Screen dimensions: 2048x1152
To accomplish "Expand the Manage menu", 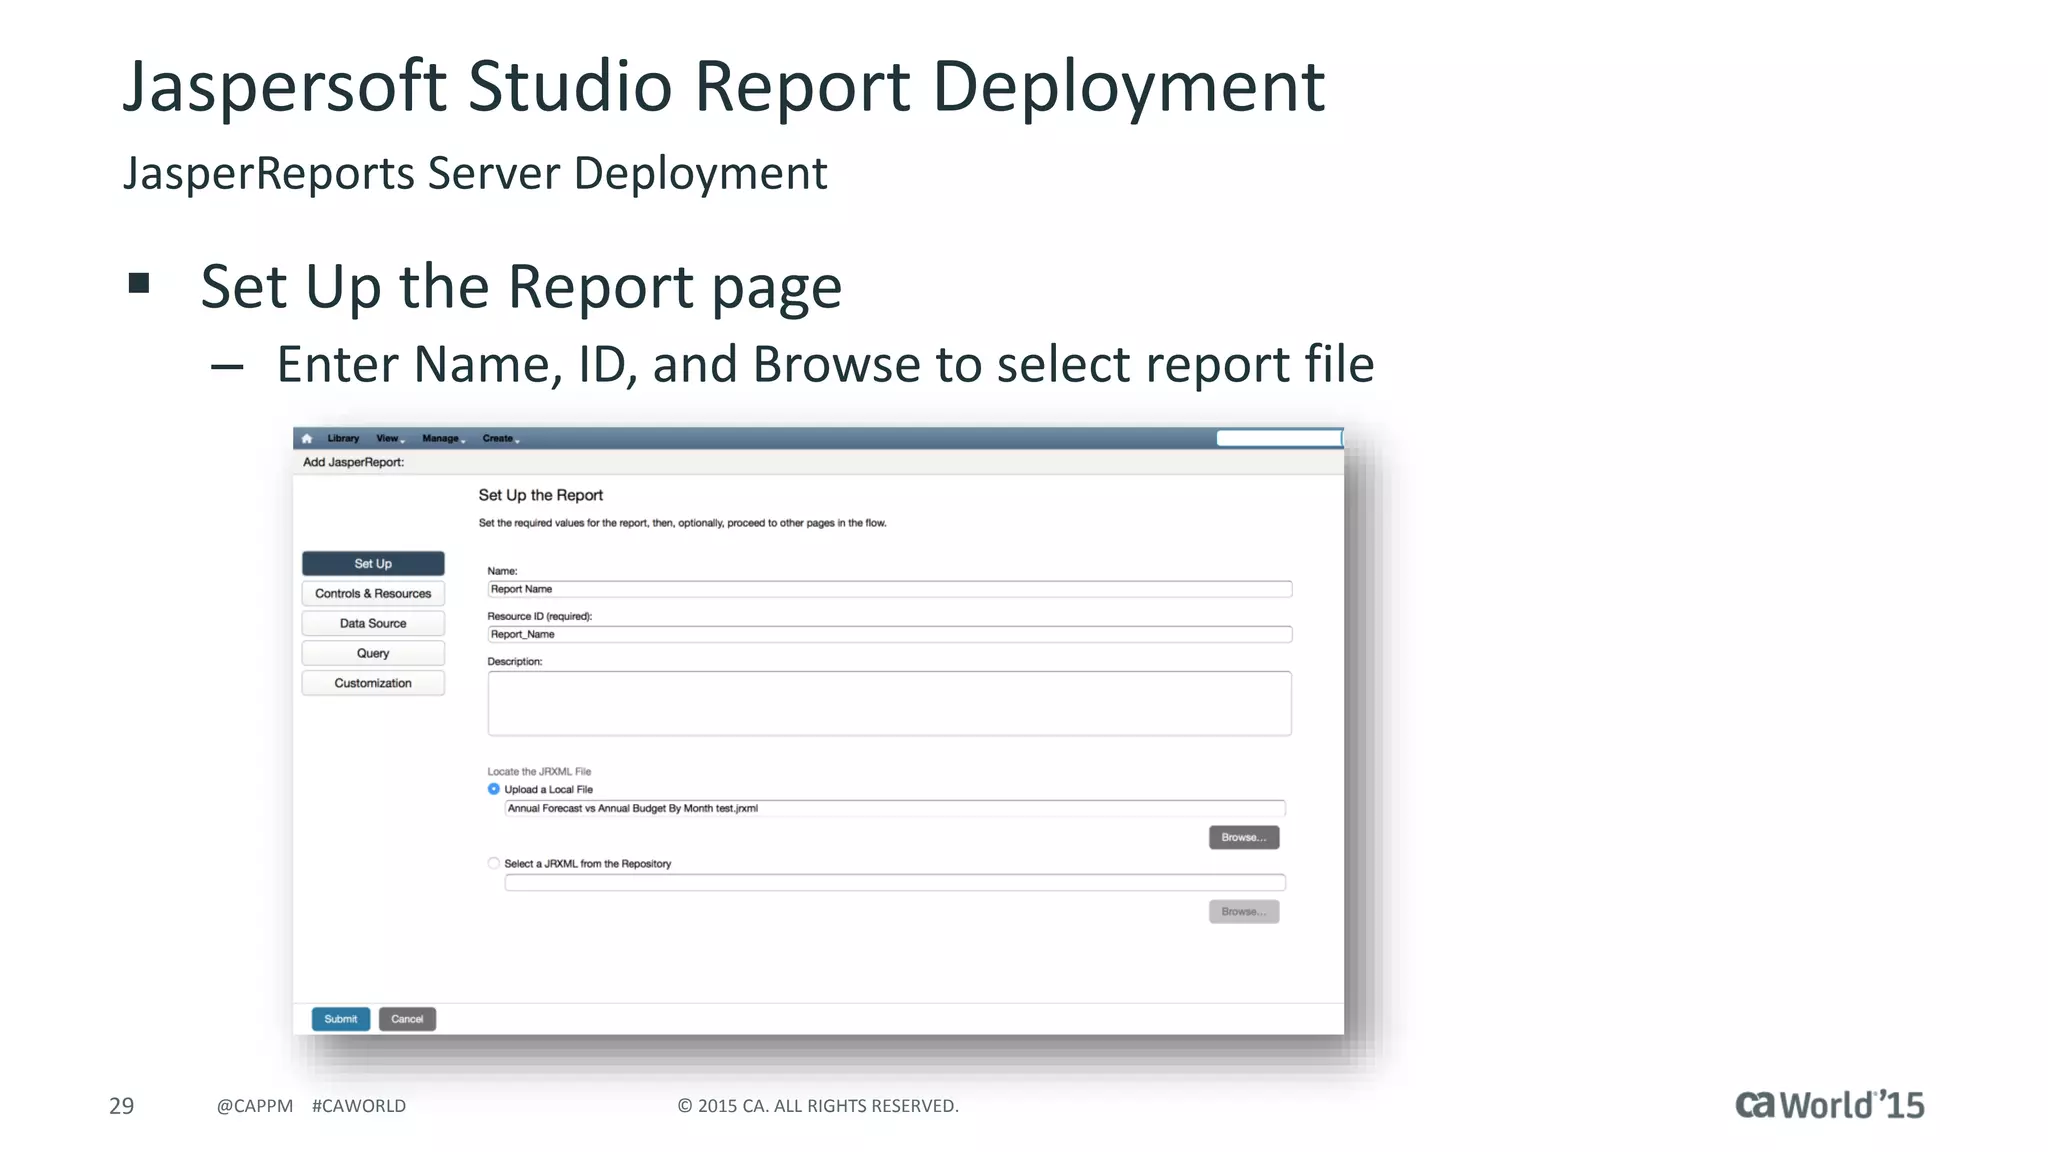I will click(443, 438).
